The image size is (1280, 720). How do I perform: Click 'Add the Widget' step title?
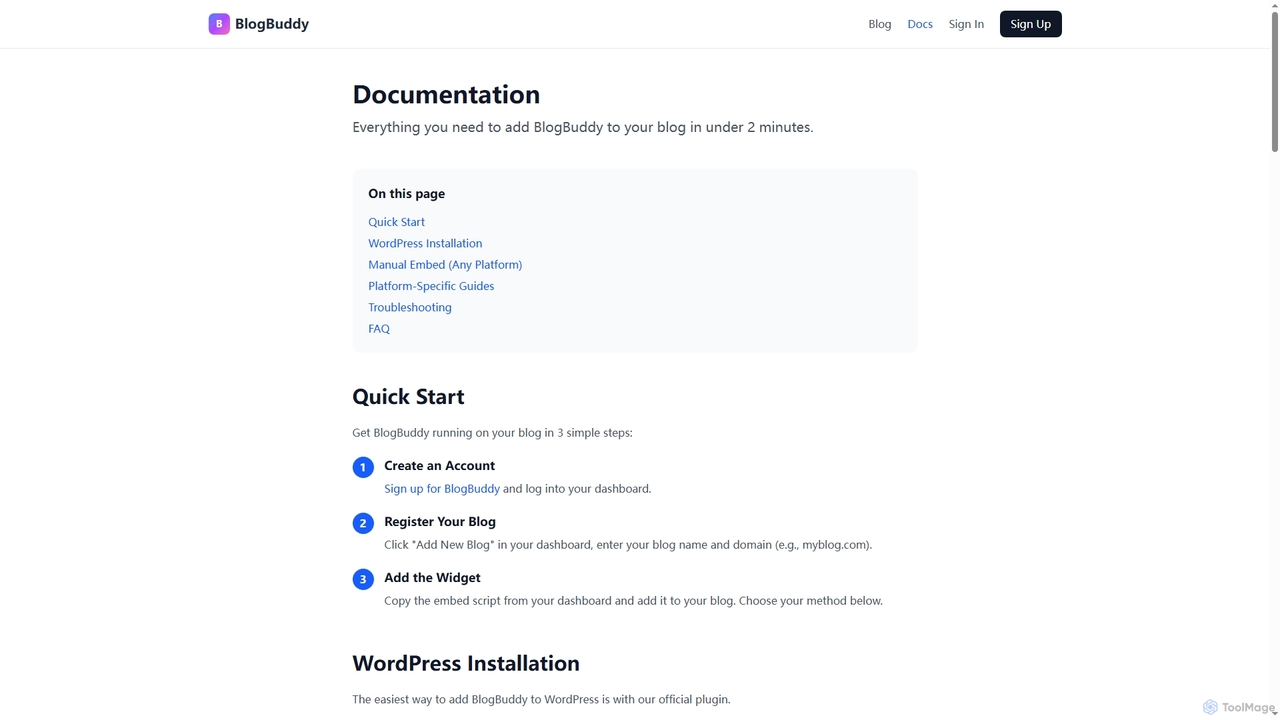[432, 578]
